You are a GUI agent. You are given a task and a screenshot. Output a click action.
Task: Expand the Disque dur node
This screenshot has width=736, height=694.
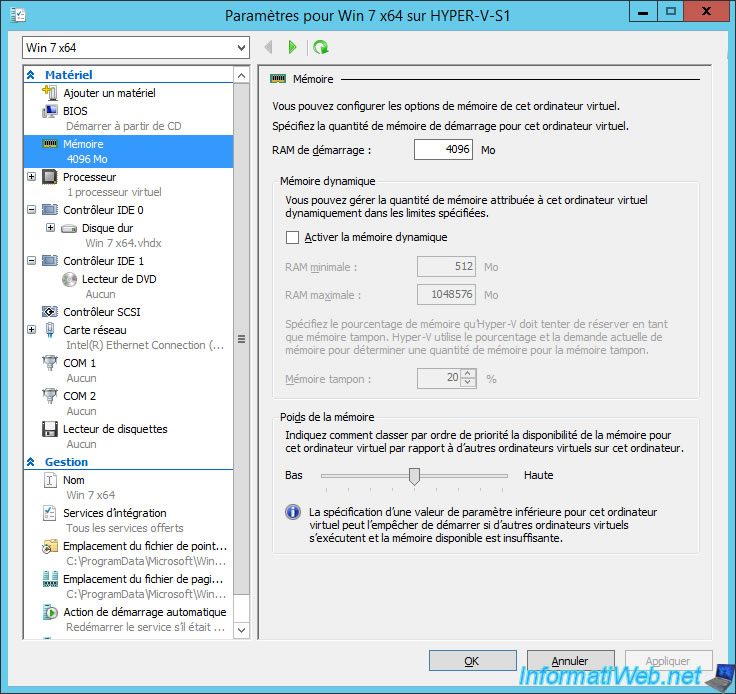tap(50, 228)
